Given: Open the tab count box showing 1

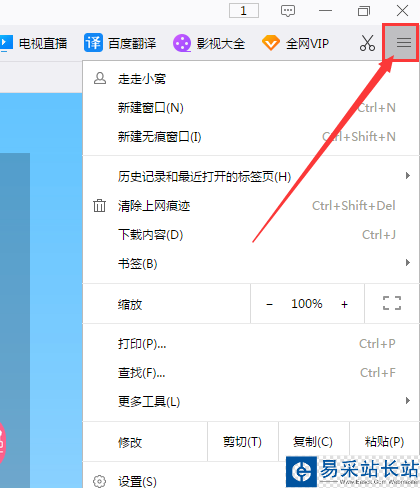Looking at the screenshot, I should [244, 11].
